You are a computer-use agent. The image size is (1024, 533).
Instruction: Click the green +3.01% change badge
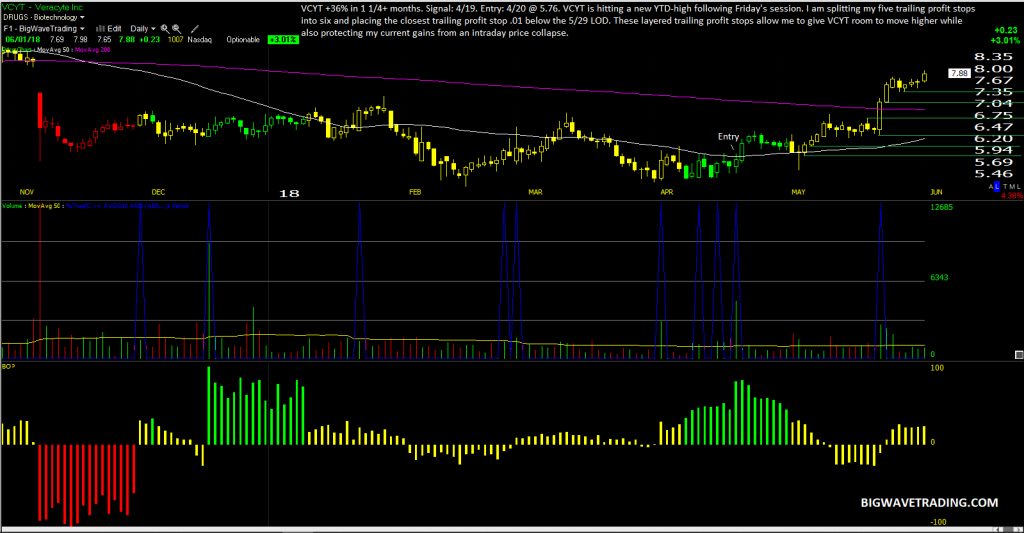[x=283, y=40]
